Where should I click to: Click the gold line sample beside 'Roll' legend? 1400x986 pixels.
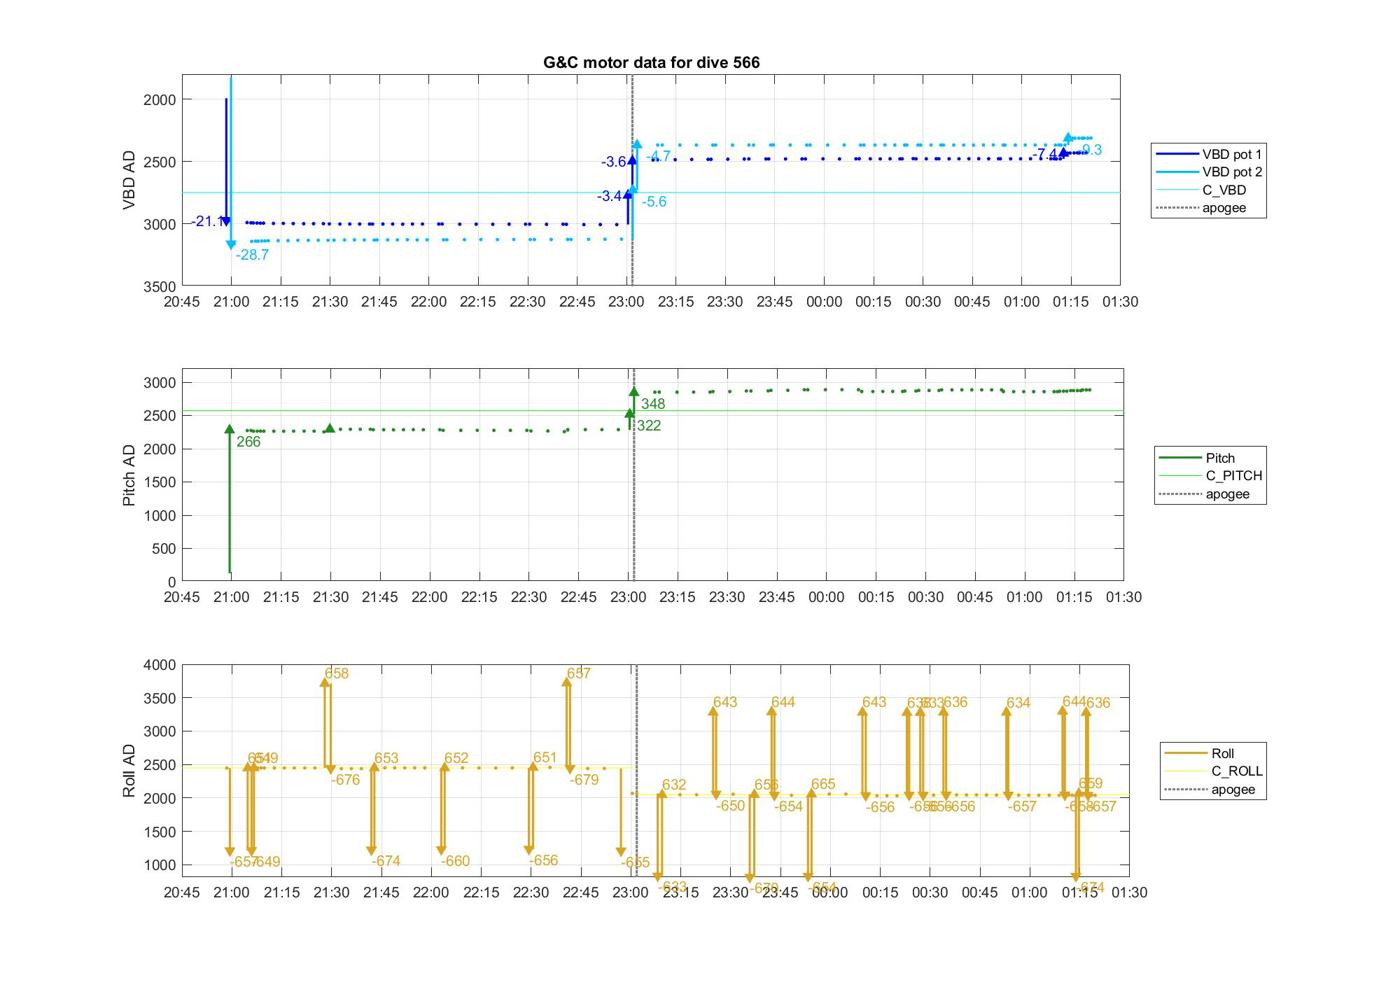click(x=1186, y=753)
